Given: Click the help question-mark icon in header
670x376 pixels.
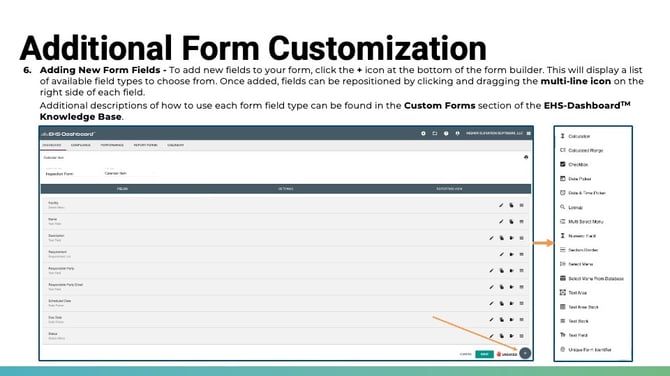Looking at the screenshot, I should pos(446,133).
